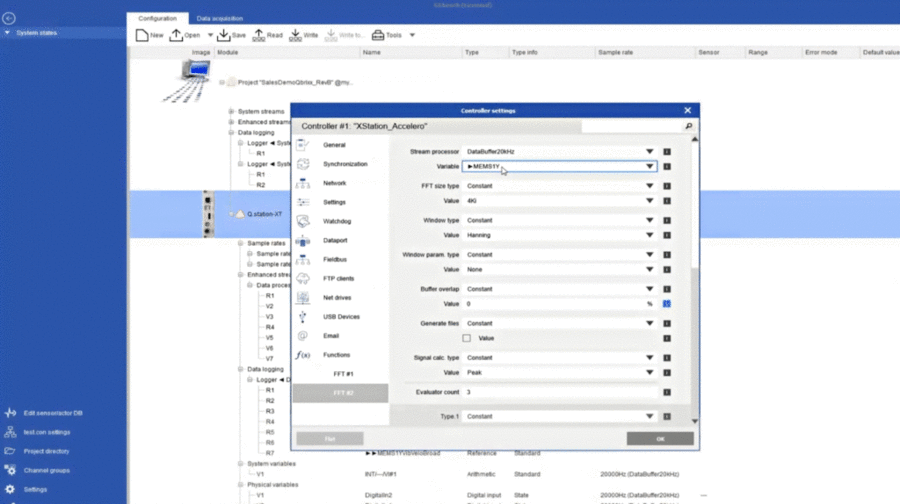This screenshot has height=504, width=900.
Task: Click the search magnifier in the dialog
Action: (x=688, y=127)
